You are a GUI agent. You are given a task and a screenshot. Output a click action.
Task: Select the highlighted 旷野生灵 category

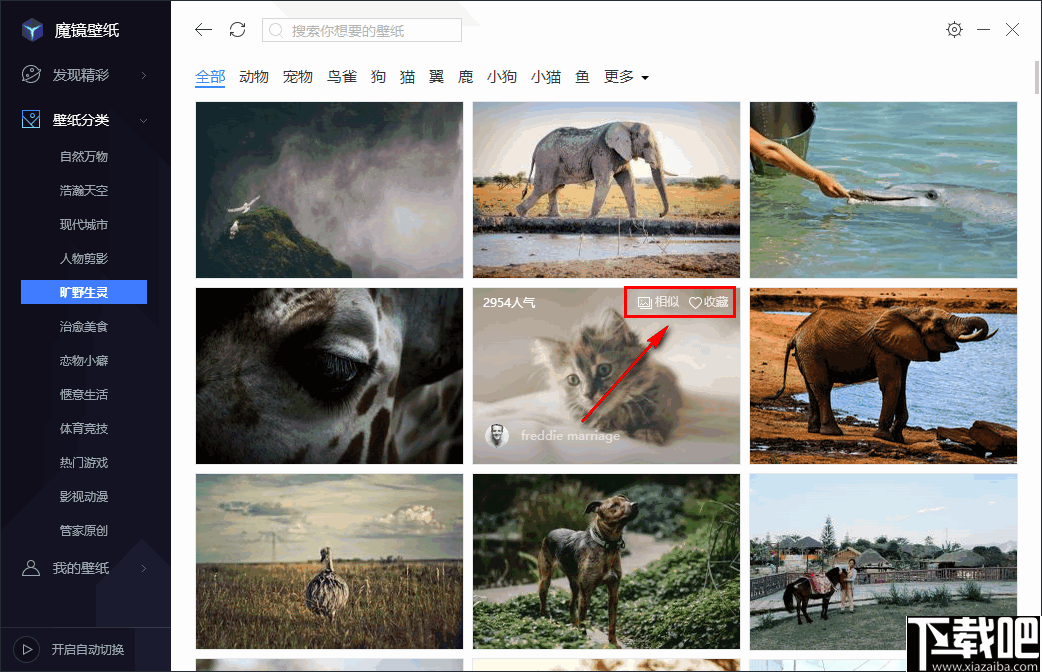coord(84,292)
